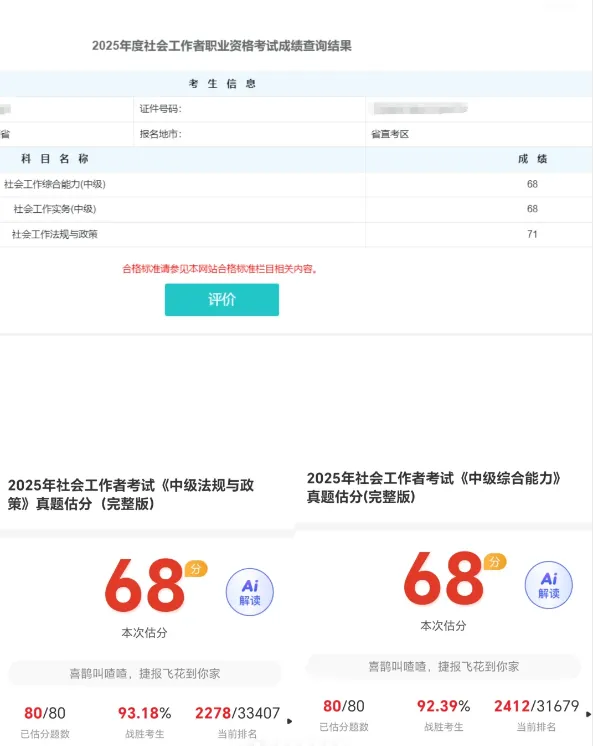593x746 pixels.
Task: Click the 报名地市 label
Action: click(x=160, y=135)
